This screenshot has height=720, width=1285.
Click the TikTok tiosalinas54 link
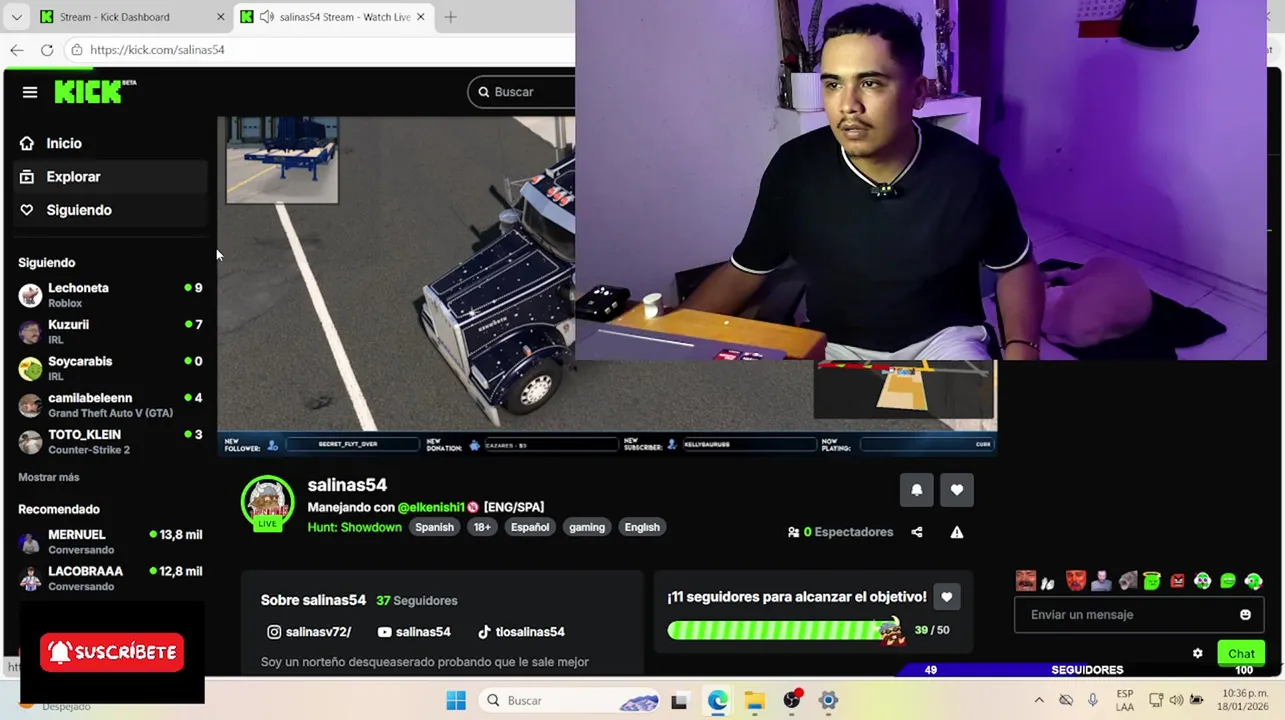[521, 632]
